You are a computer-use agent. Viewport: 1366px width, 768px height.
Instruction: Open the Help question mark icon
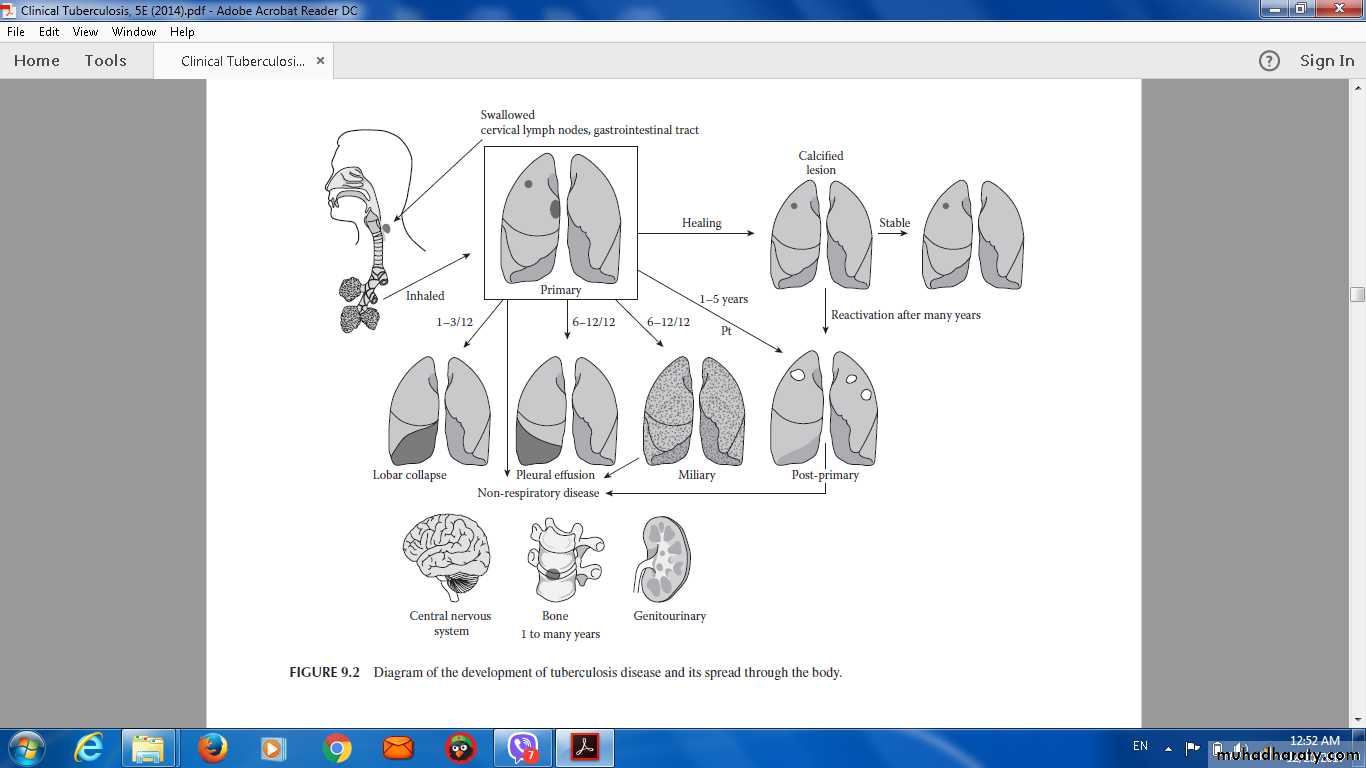[x=1269, y=61]
